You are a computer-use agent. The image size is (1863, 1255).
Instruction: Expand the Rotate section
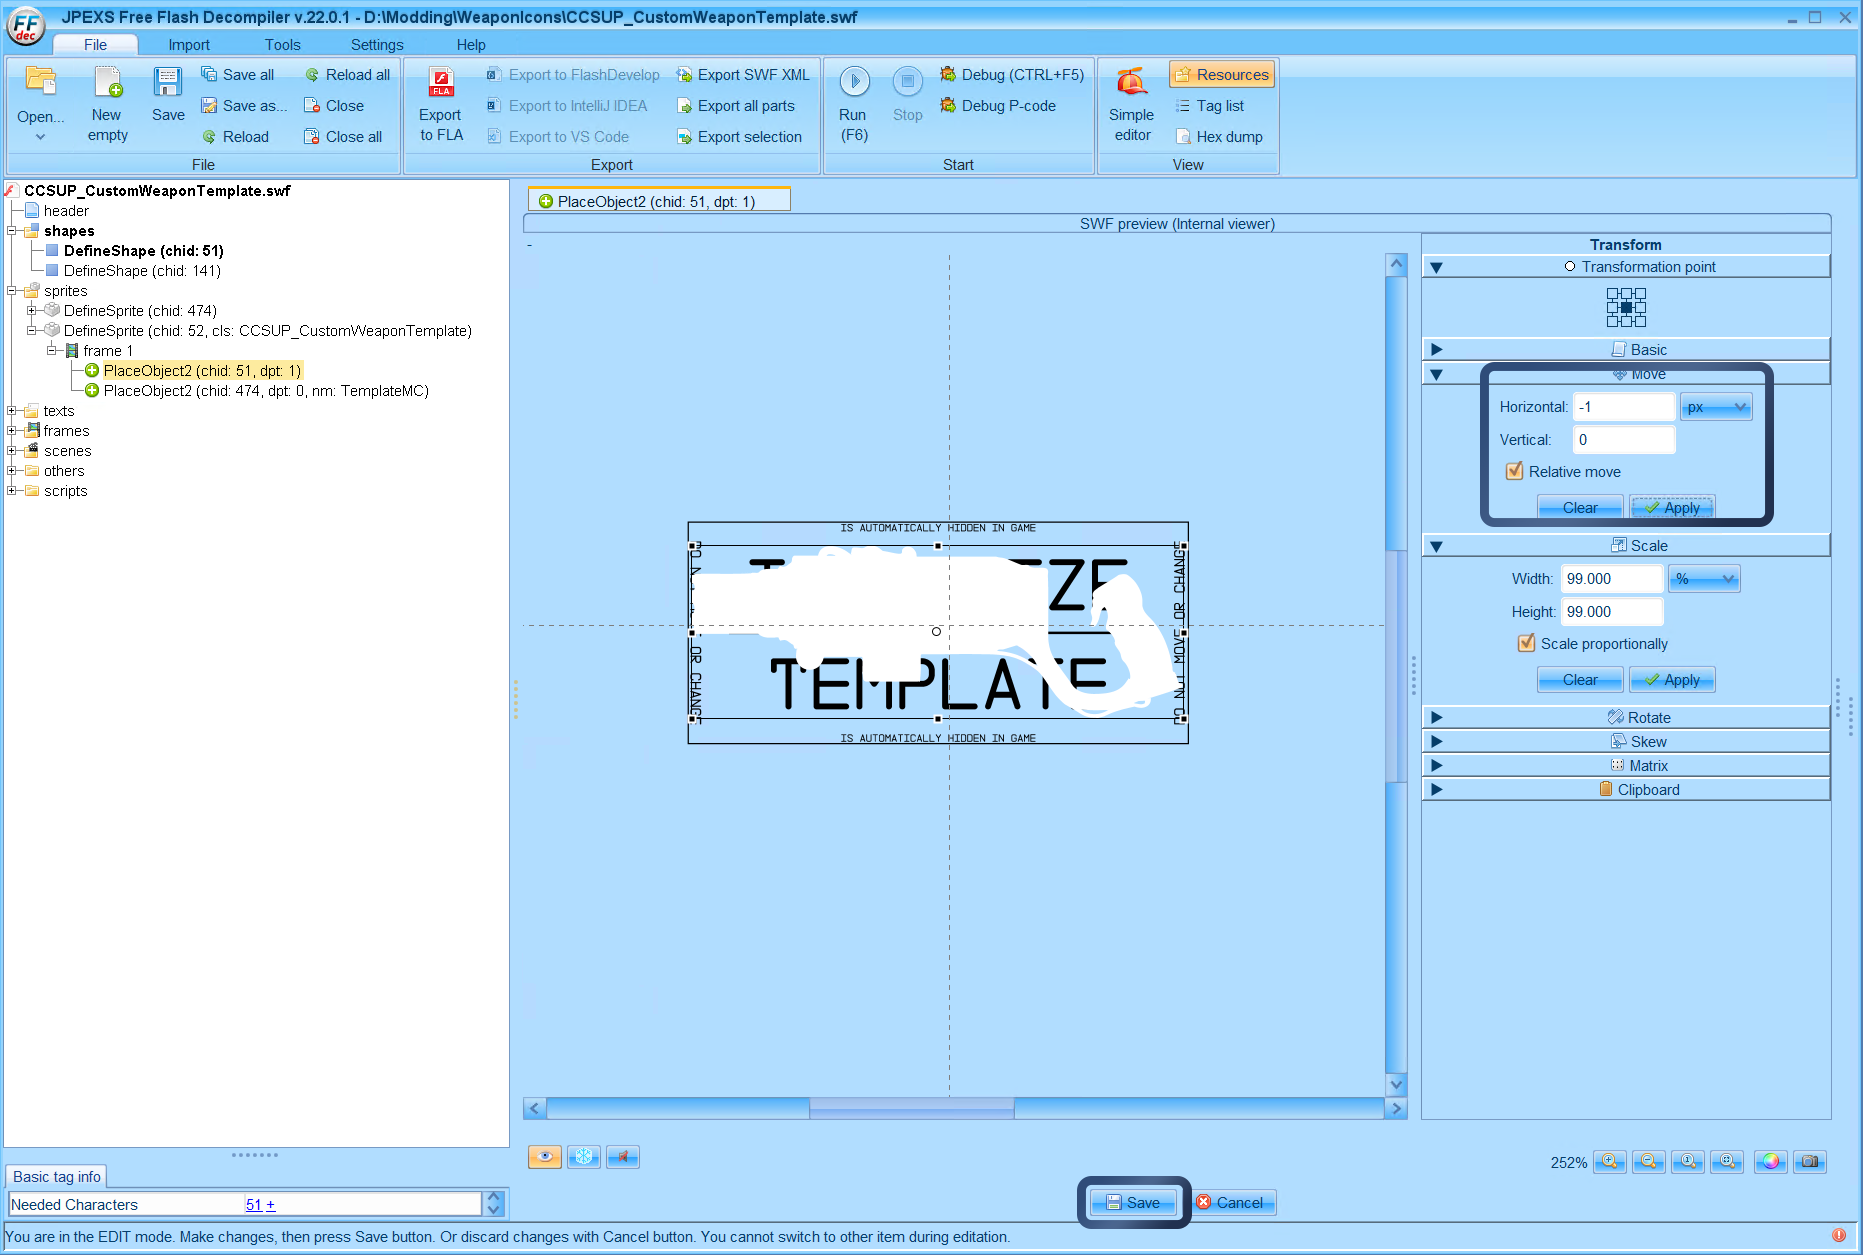tap(1436, 717)
